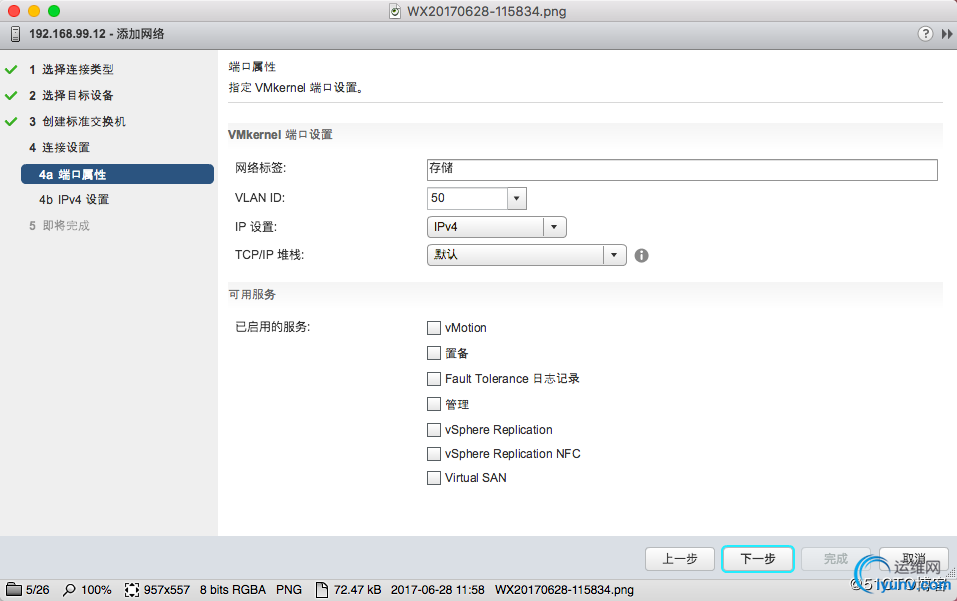This screenshot has width=957, height=601.
Task: Go to step 1 选择连接类型
Action: point(78,70)
